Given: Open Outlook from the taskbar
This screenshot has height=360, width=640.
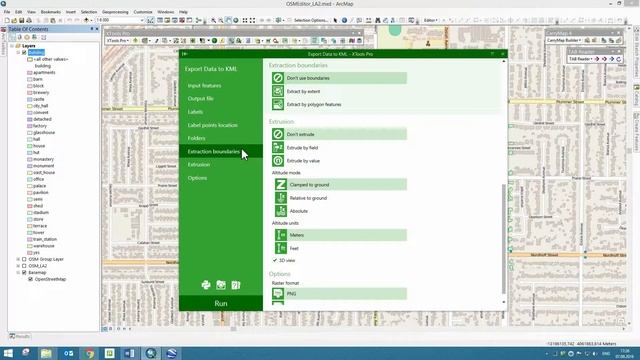Looking at the screenshot, I should [68, 353].
